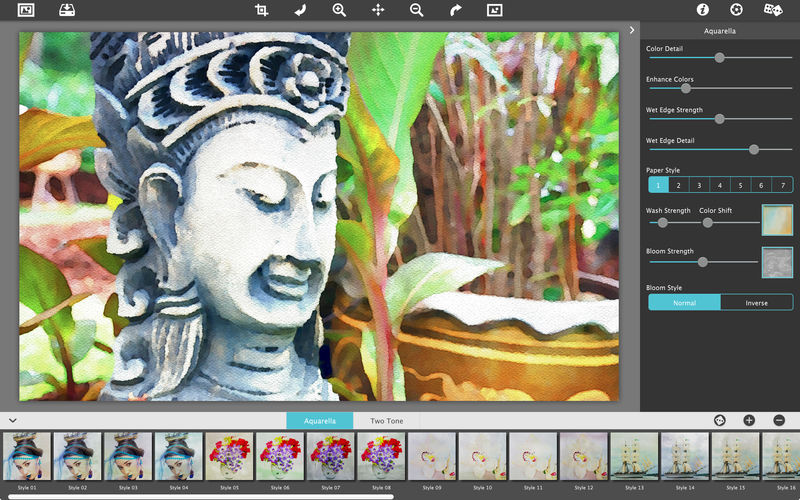Click the Wet Edge Strength slider handle

tap(719, 119)
